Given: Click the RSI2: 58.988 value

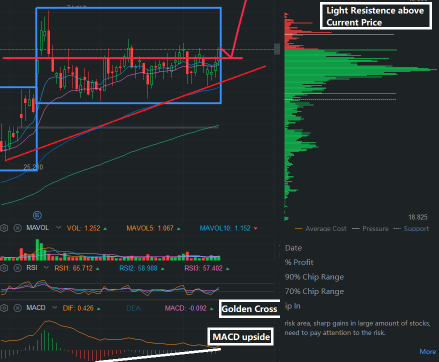Looking at the screenshot, I should [x=138, y=268].
